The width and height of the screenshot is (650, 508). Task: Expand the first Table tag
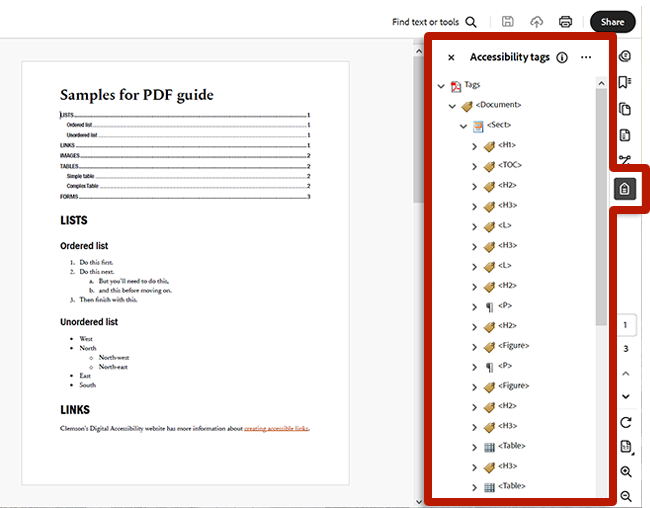[475, 447]
